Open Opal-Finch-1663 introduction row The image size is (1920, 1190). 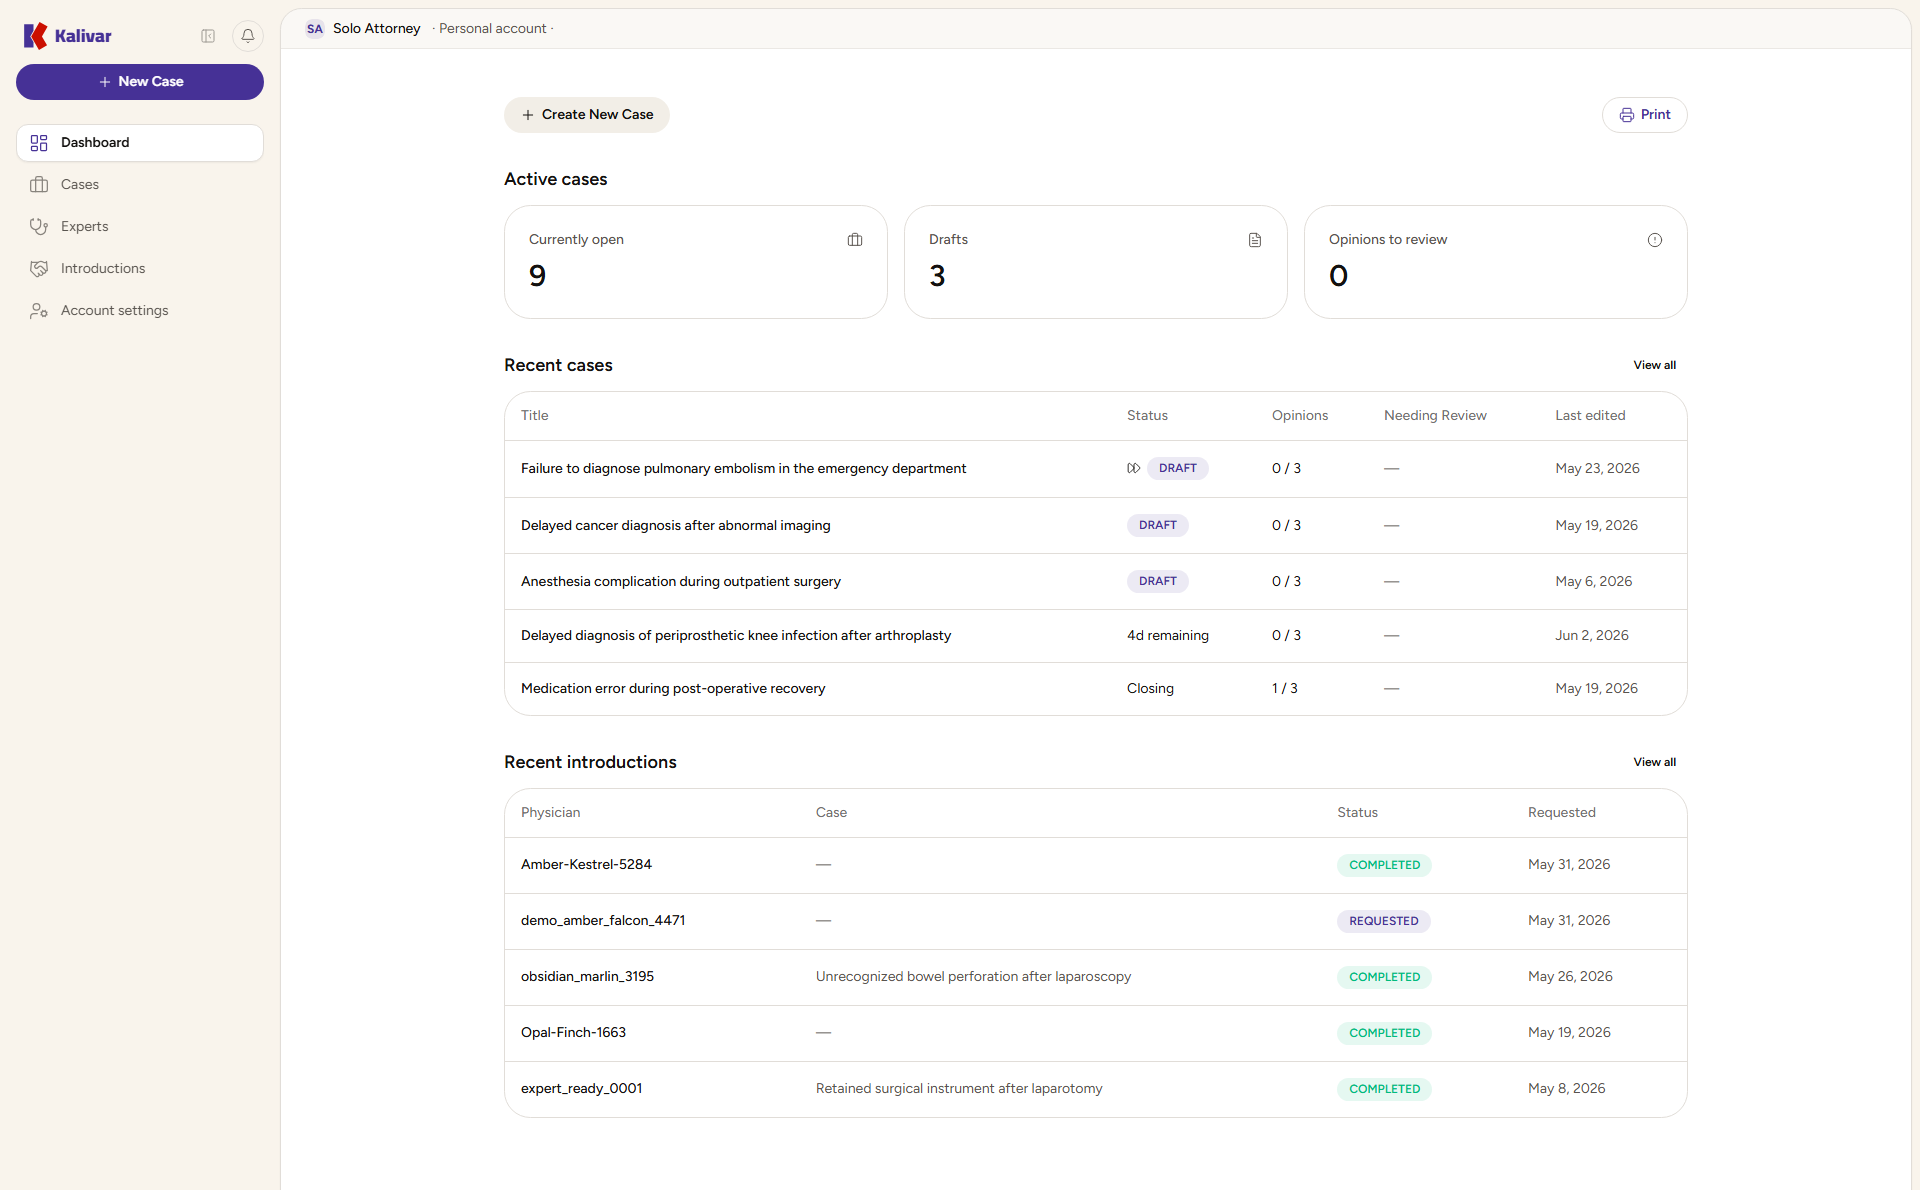(x=1096, y=1034)
